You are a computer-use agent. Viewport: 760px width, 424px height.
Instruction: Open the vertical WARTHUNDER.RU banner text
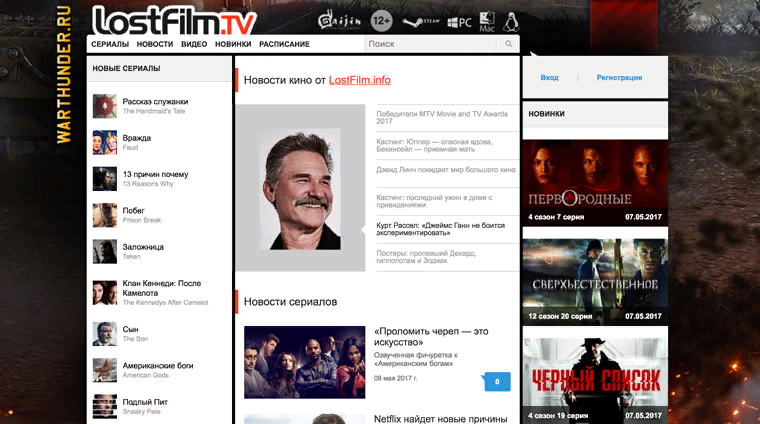64,74
